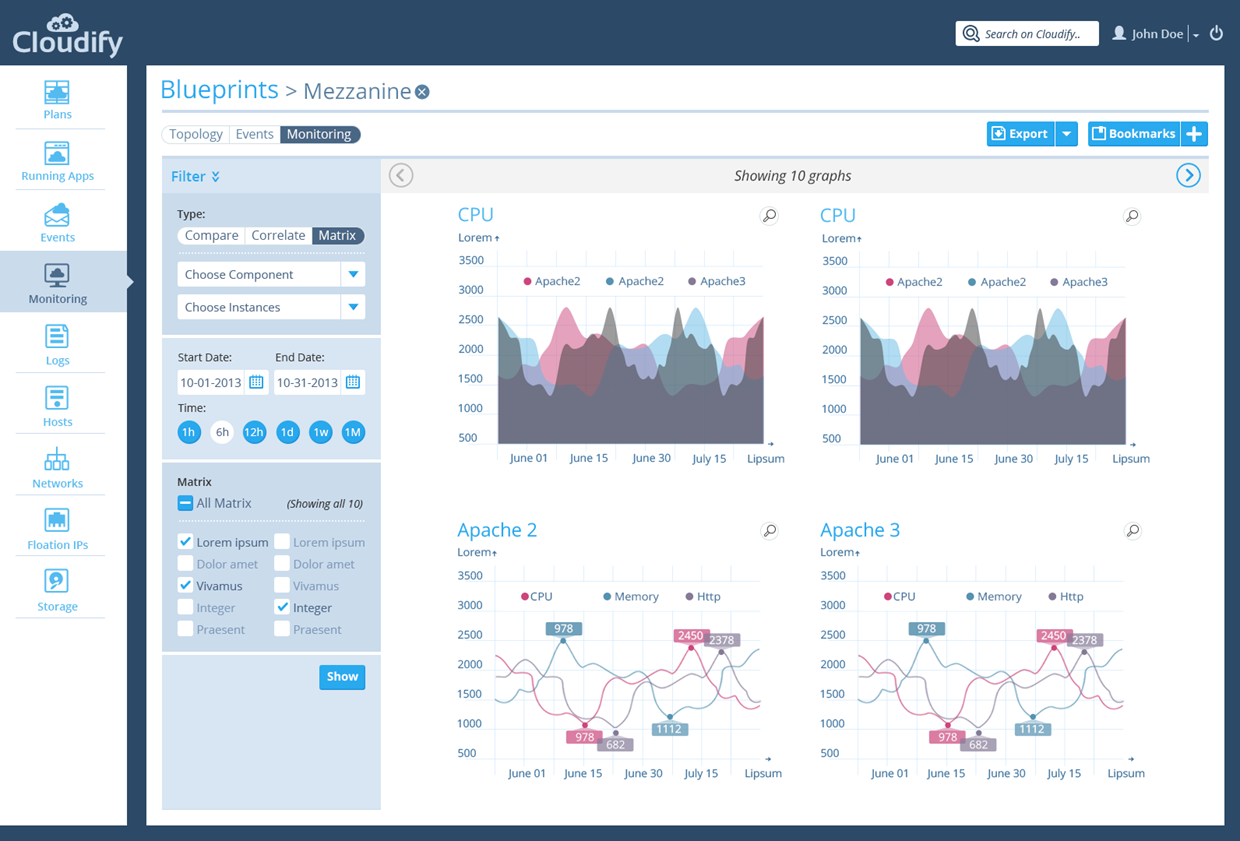Viewport: 1240px width, 841px height.
Task: Open Plans in the sidebar
Action: coord(57,98)
